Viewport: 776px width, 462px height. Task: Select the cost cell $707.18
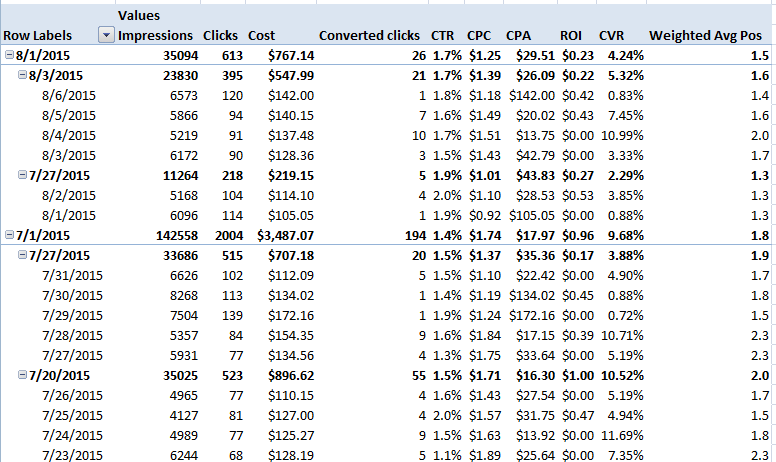(x=291, y=256)
